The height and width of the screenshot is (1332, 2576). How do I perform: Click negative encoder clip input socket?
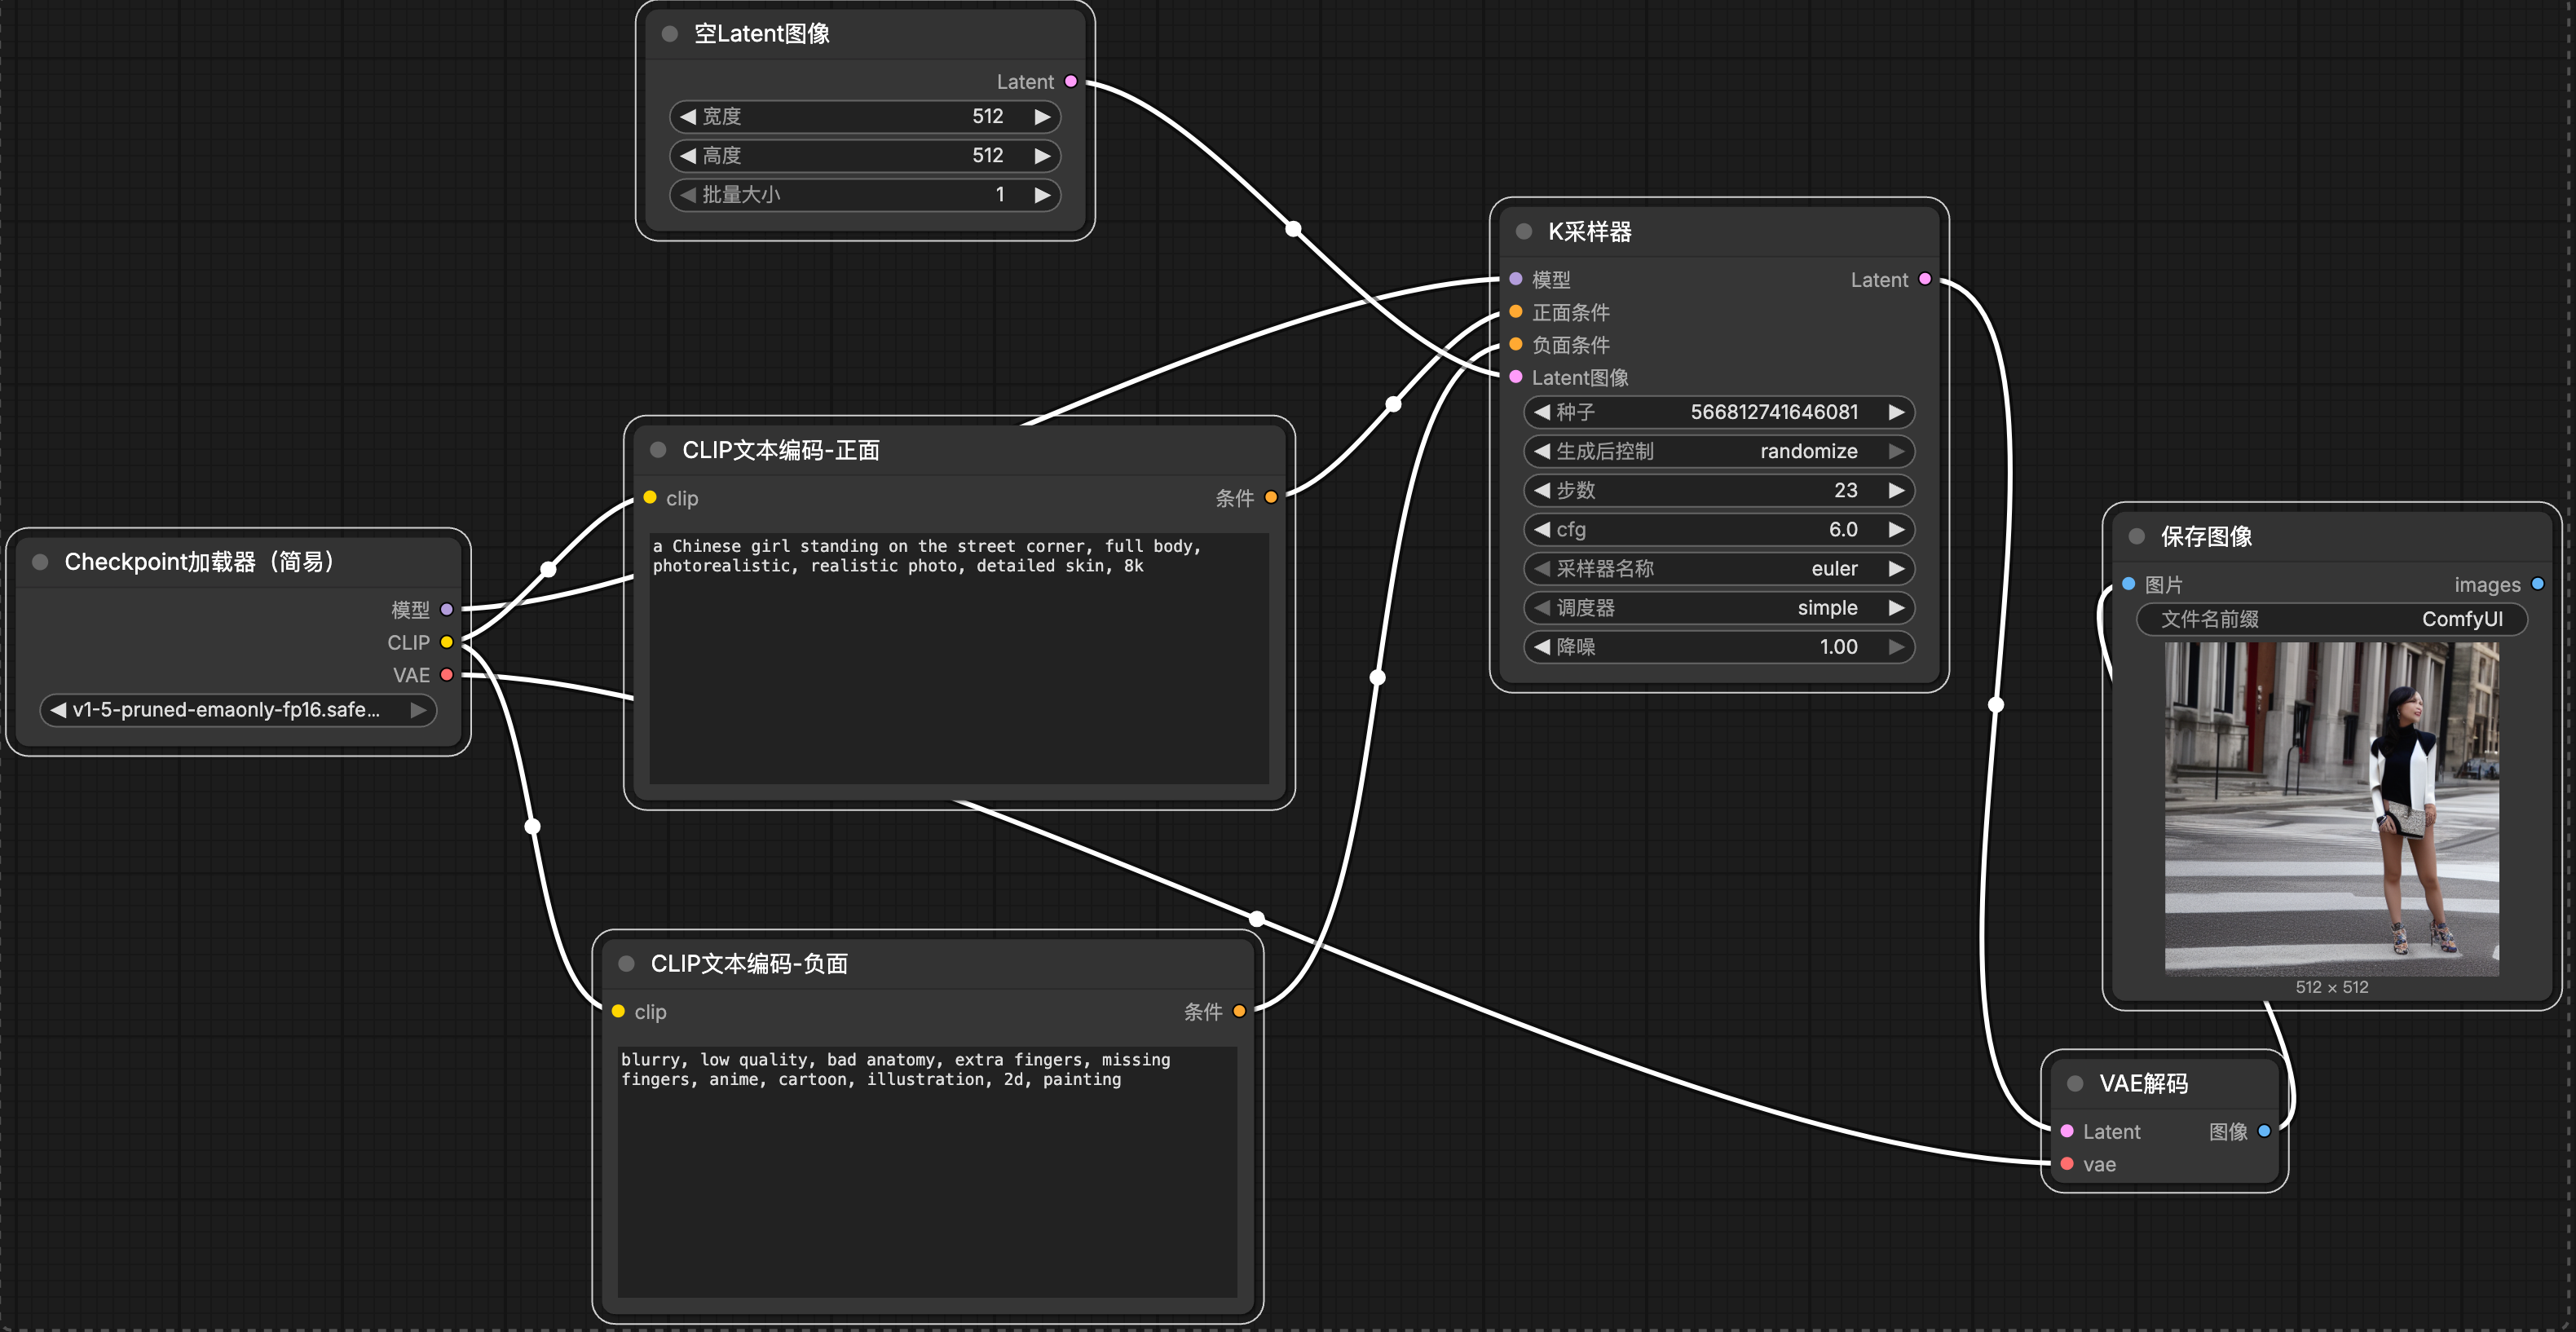(618, 1011)
